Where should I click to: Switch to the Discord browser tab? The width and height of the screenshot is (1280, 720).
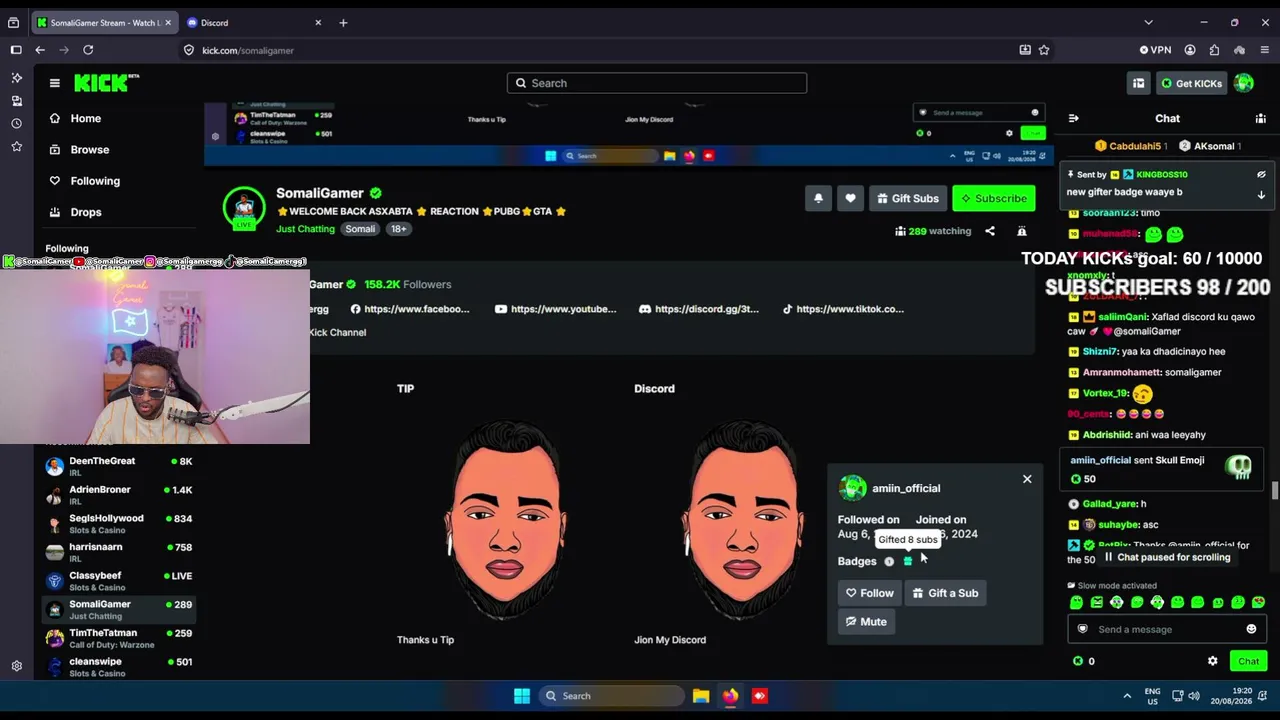(254, 22)
